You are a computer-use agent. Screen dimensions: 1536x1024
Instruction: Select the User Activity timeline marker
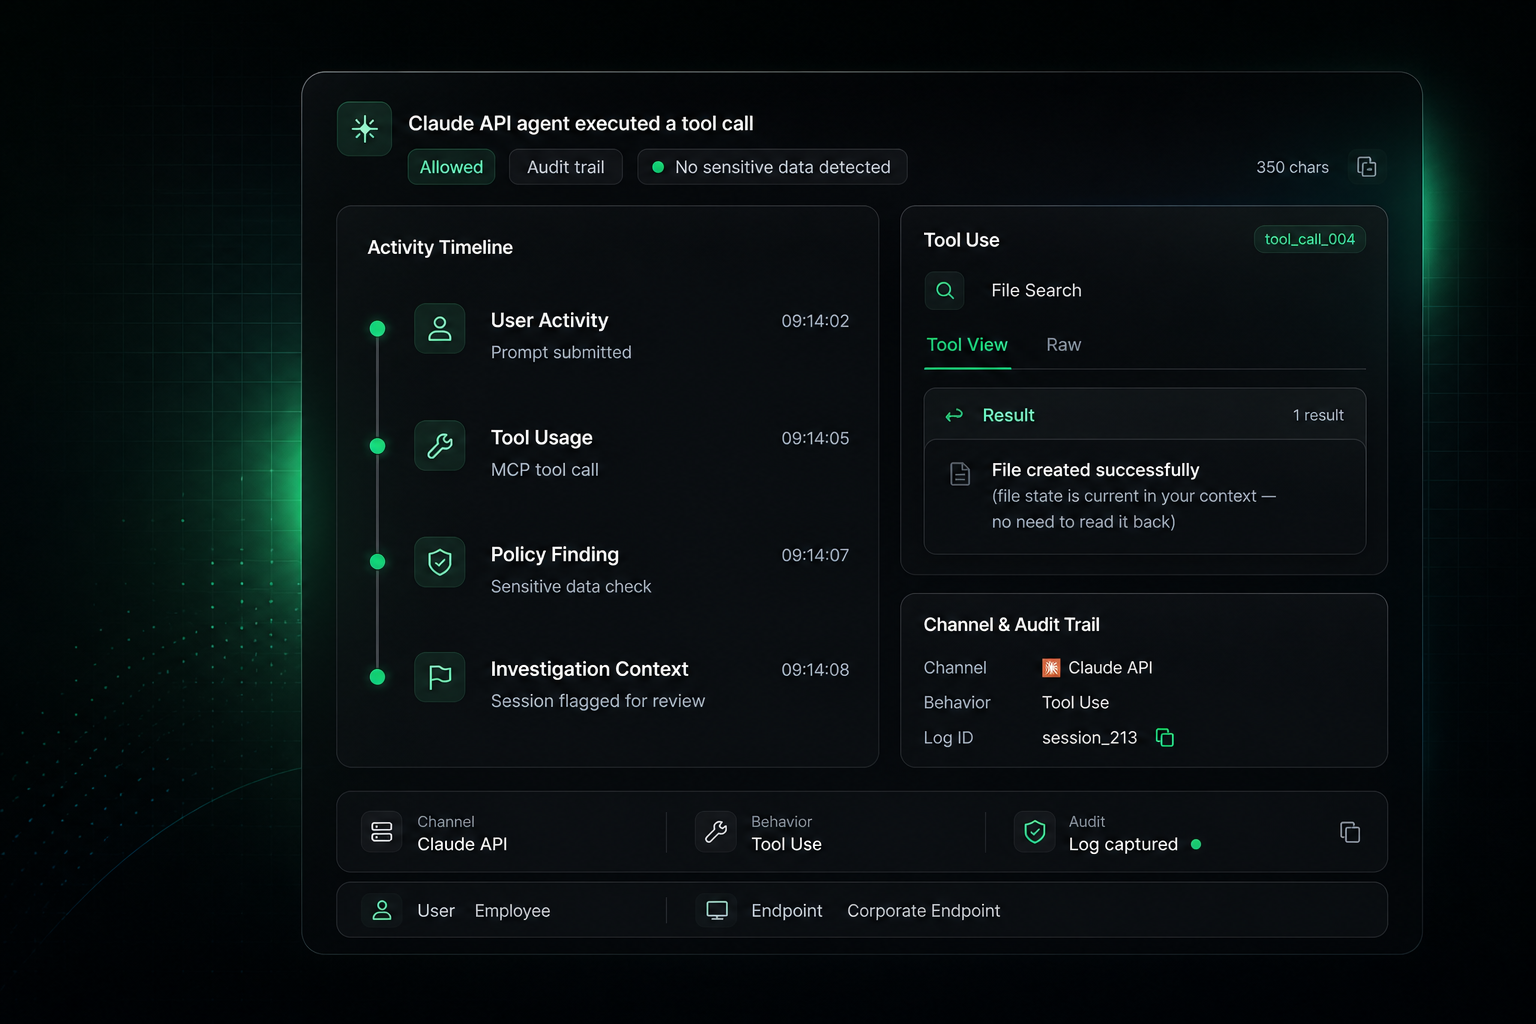click(x=377, y=328)
